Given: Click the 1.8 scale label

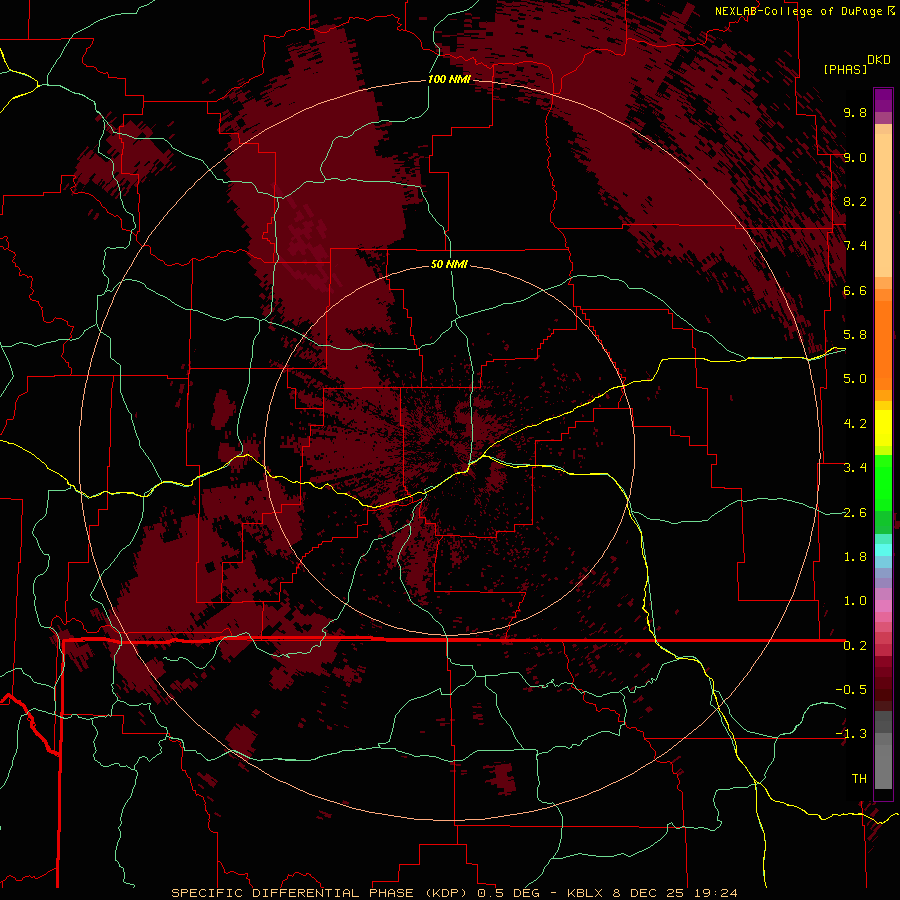Looking at the screenshot, I should tap(855, 557).
